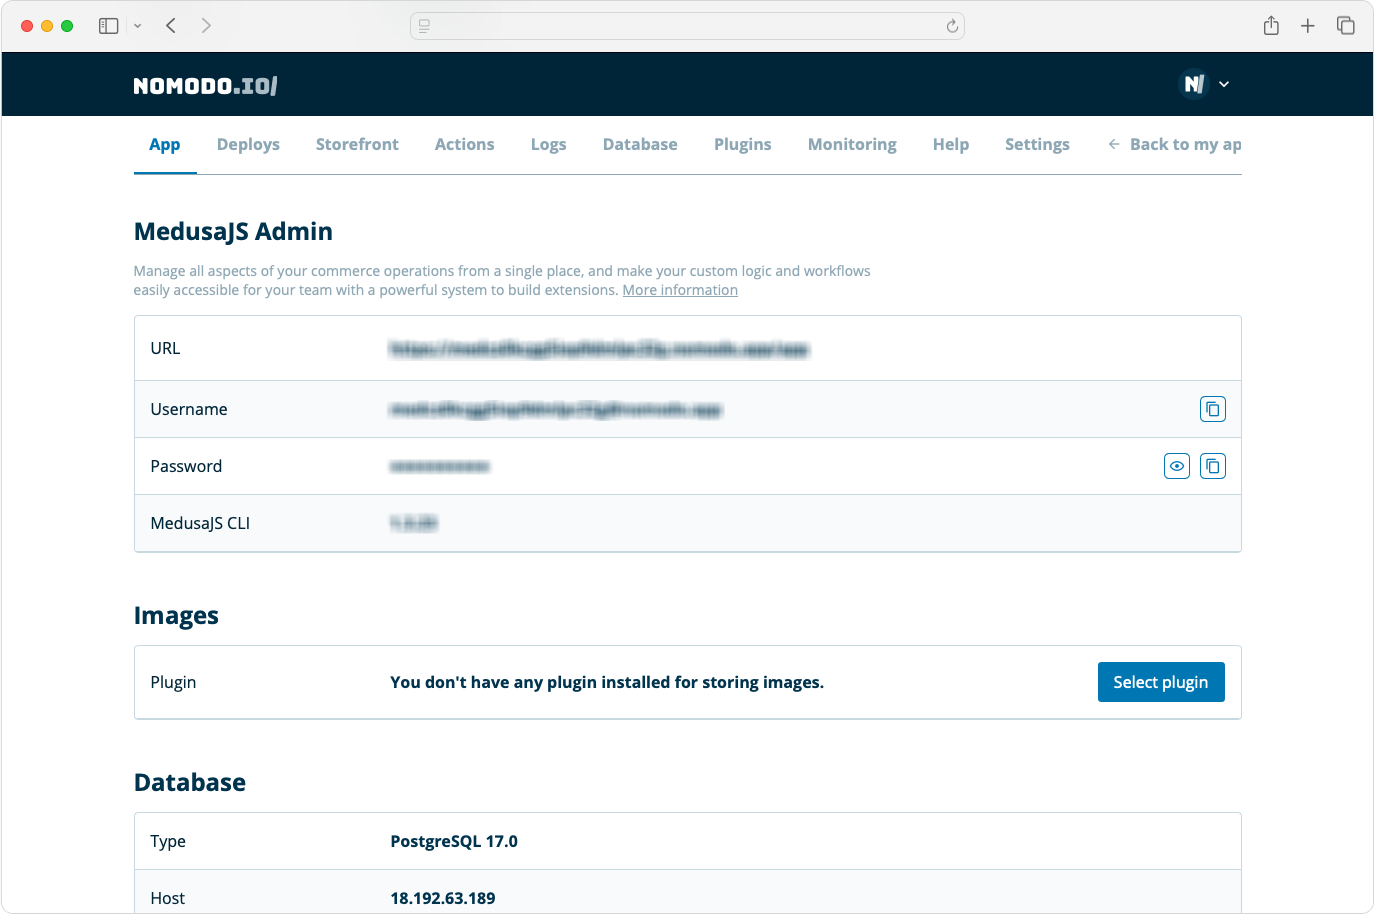This screenshot has width=1374, height=914.
Task: Click the browser share icon
Action: coord(1271,25)
